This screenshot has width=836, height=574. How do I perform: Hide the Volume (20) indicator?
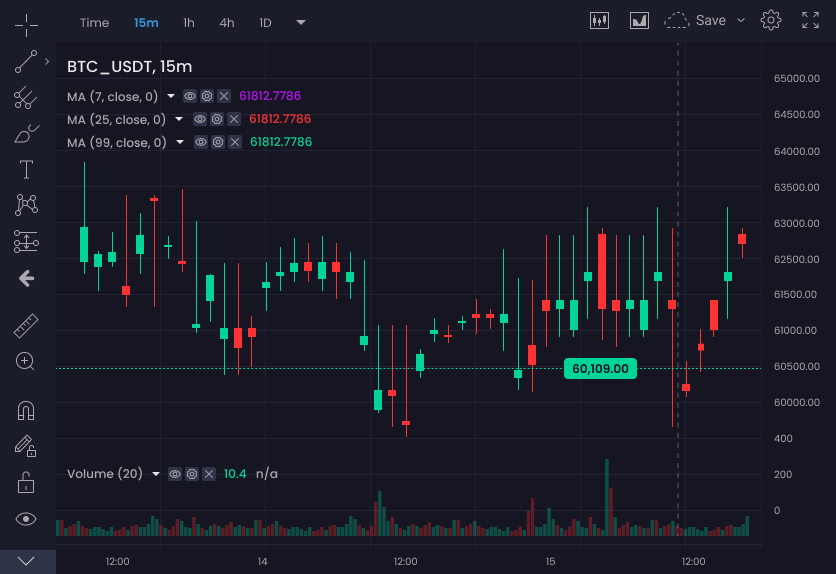click(x=175, y=474)
